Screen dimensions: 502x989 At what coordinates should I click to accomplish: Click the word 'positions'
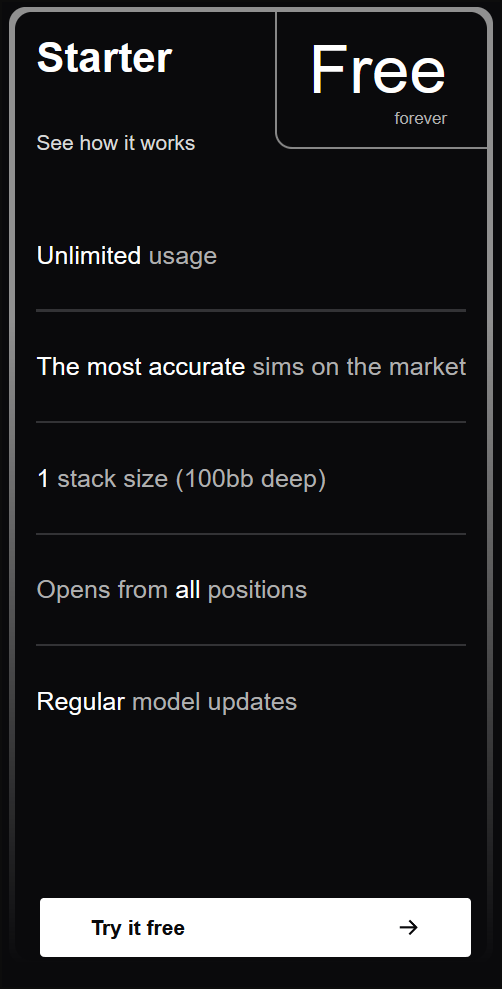pos(257,591)
